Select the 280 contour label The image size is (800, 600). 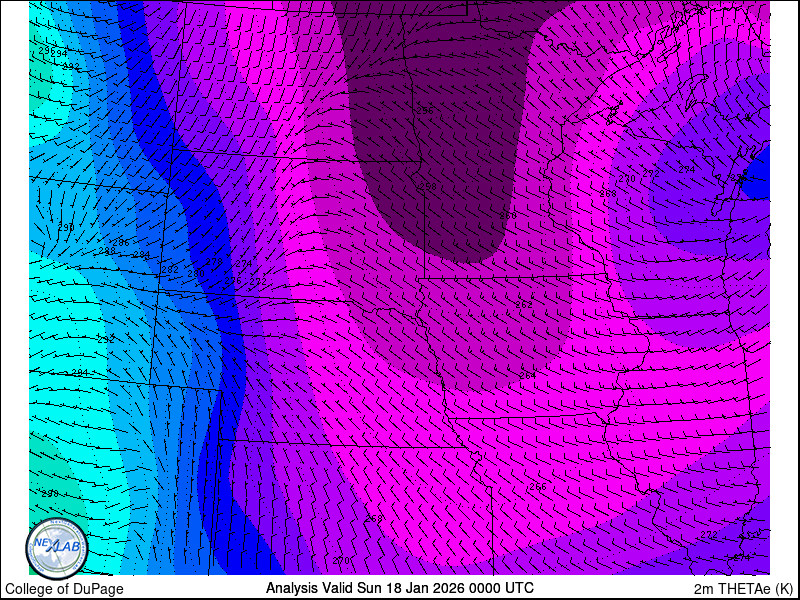196,274
